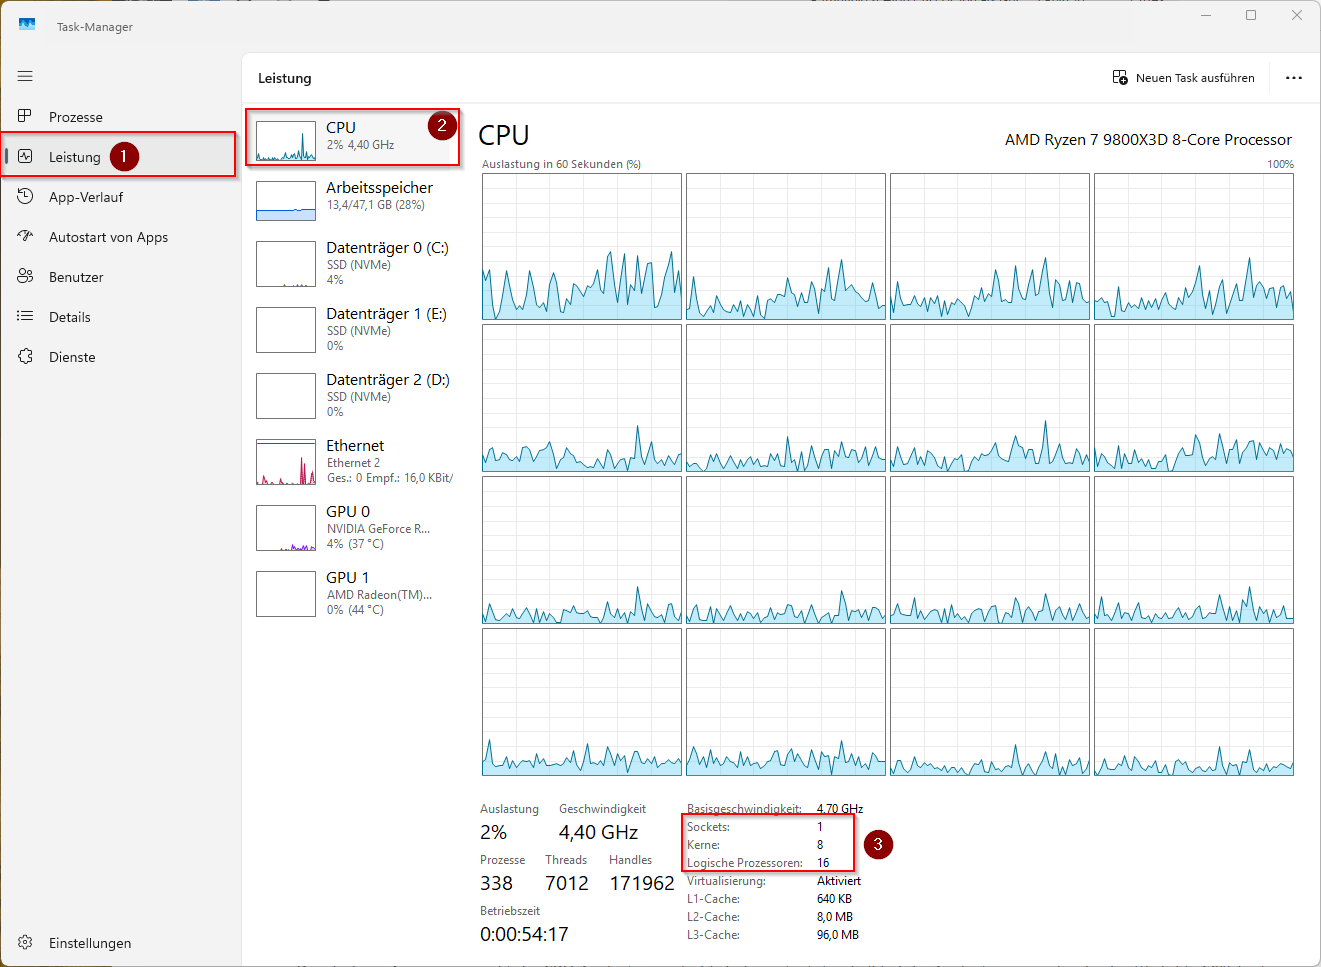Select Datenträger 2 (D:) graph thumbnail

[x=286, y=396]
